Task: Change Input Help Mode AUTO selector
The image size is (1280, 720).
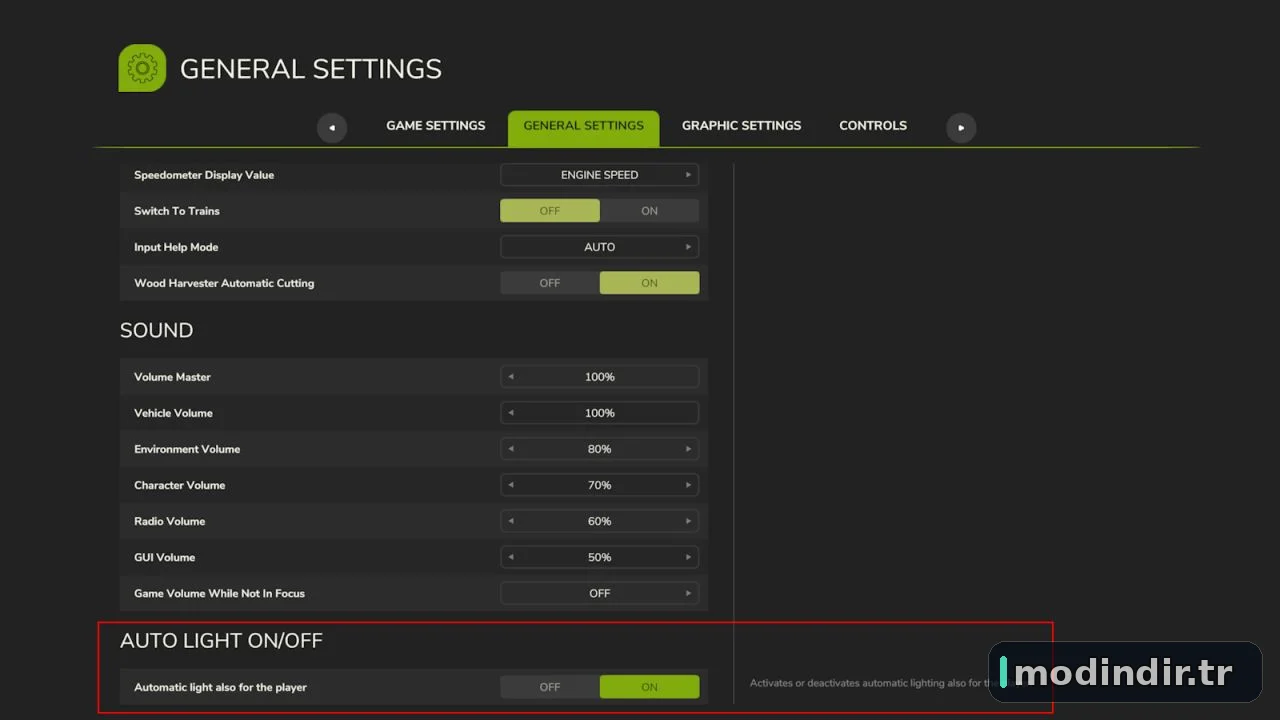Action: pyautogui.click(x=600, y=247)
